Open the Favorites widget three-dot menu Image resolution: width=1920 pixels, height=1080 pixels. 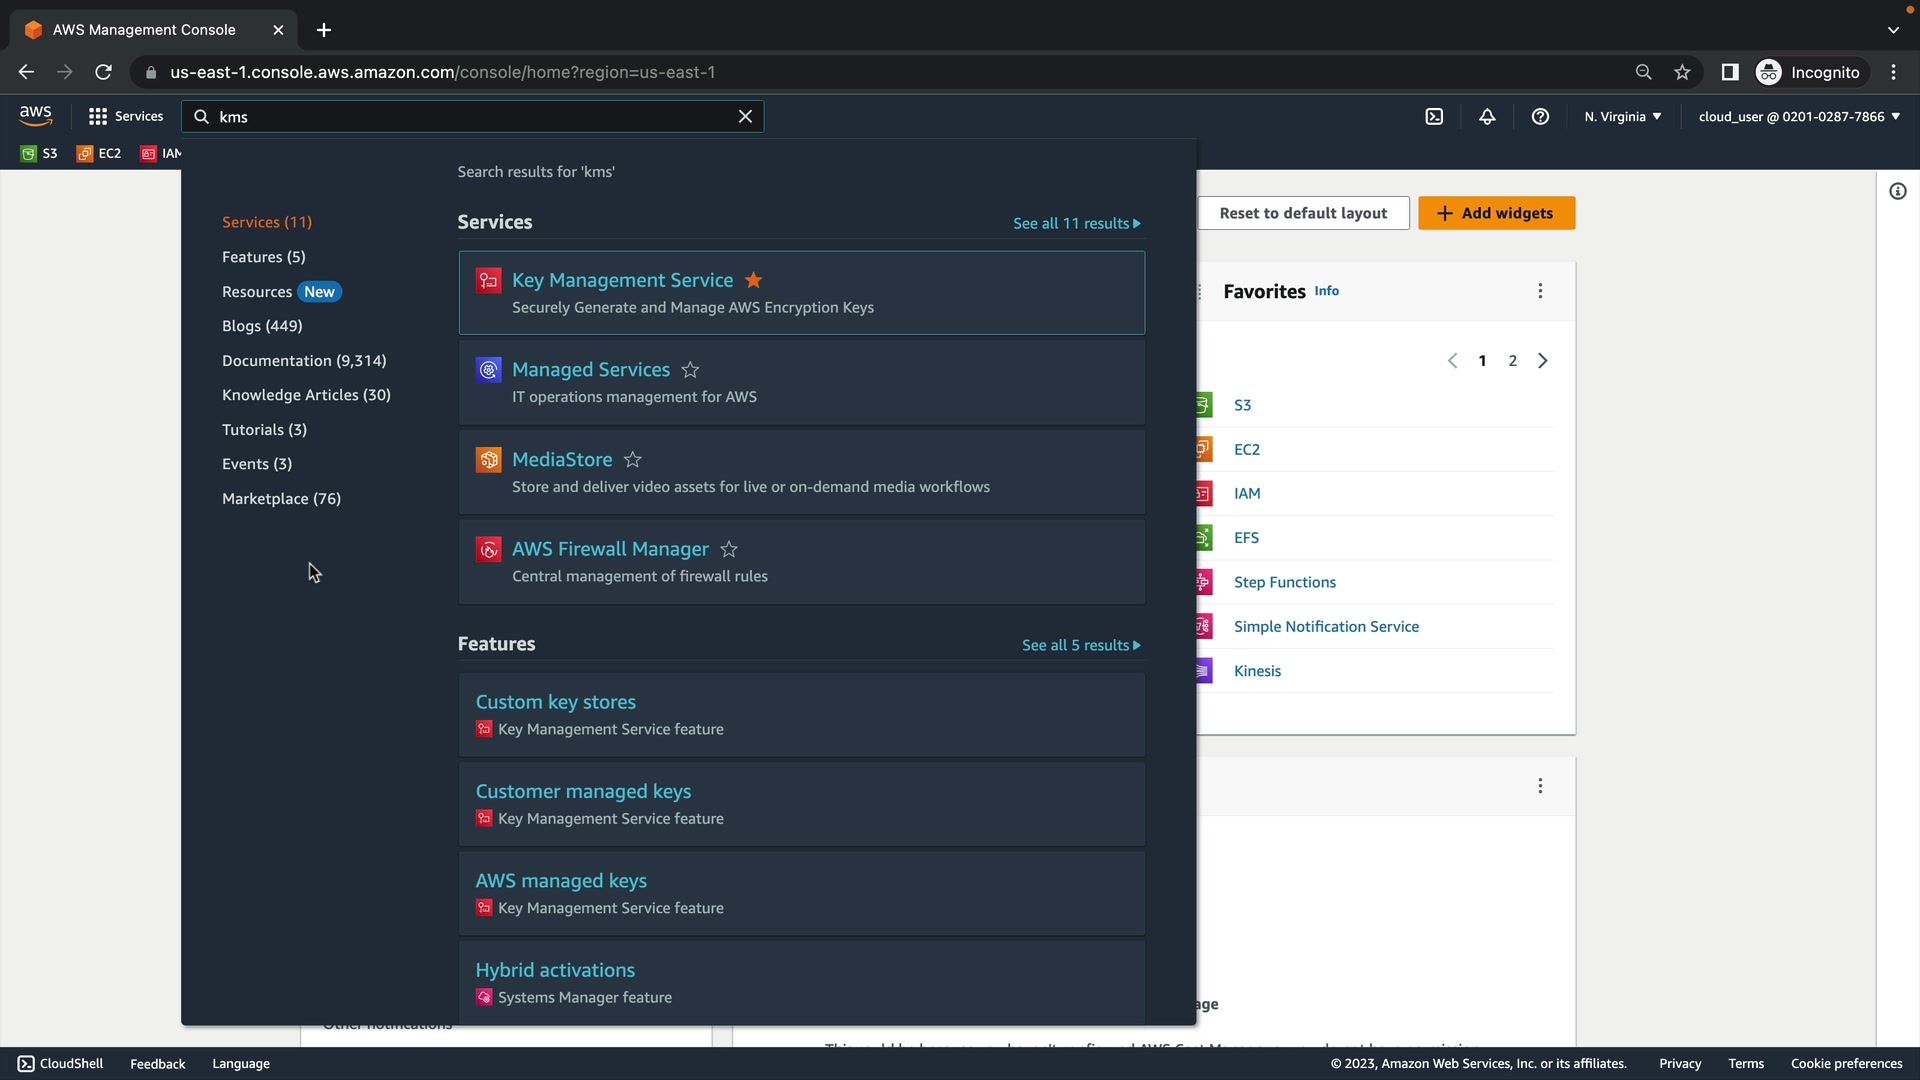tap(1540, 291)
